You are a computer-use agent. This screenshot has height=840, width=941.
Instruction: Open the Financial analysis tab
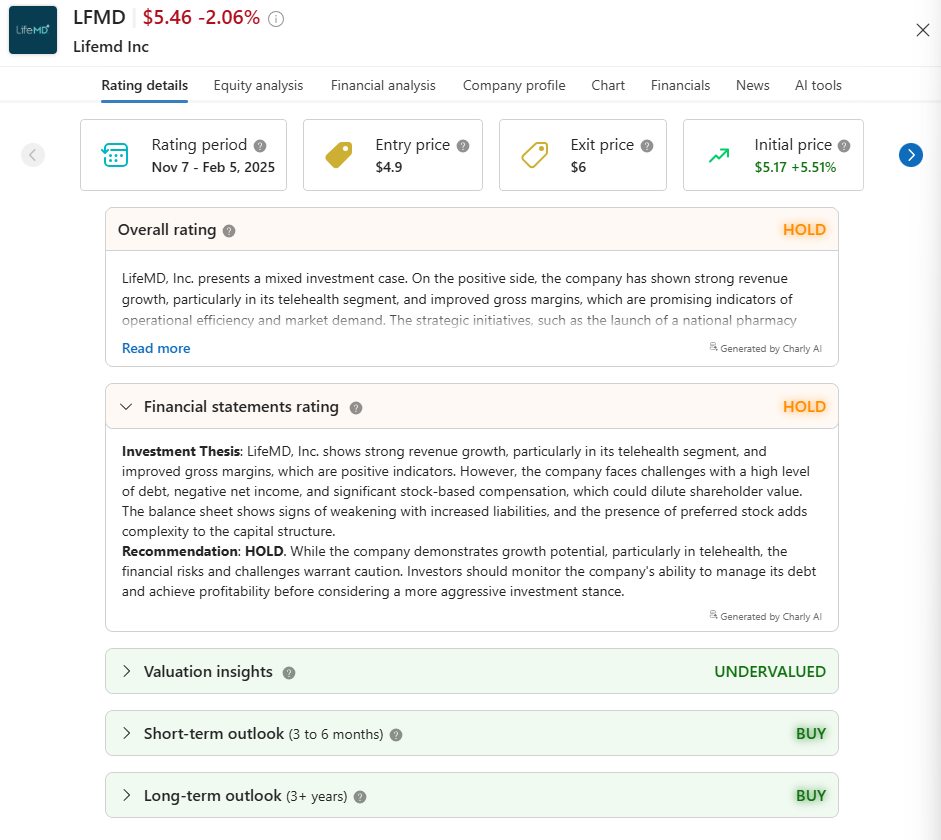click(383, 85)
